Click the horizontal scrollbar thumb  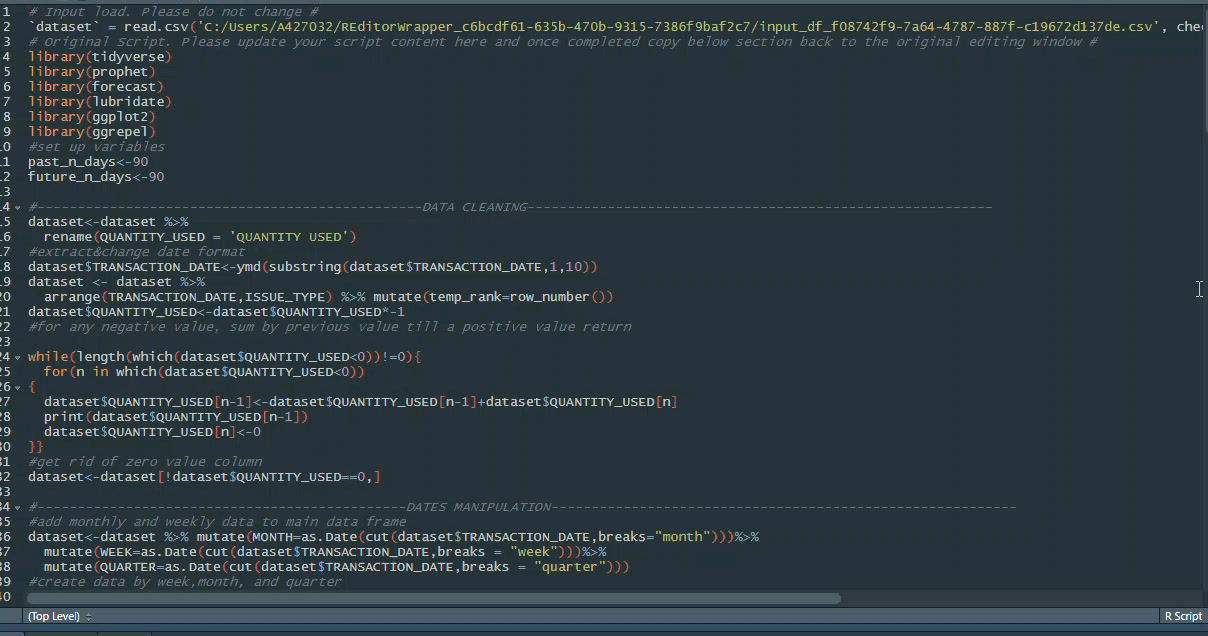[x=430, y=599]
